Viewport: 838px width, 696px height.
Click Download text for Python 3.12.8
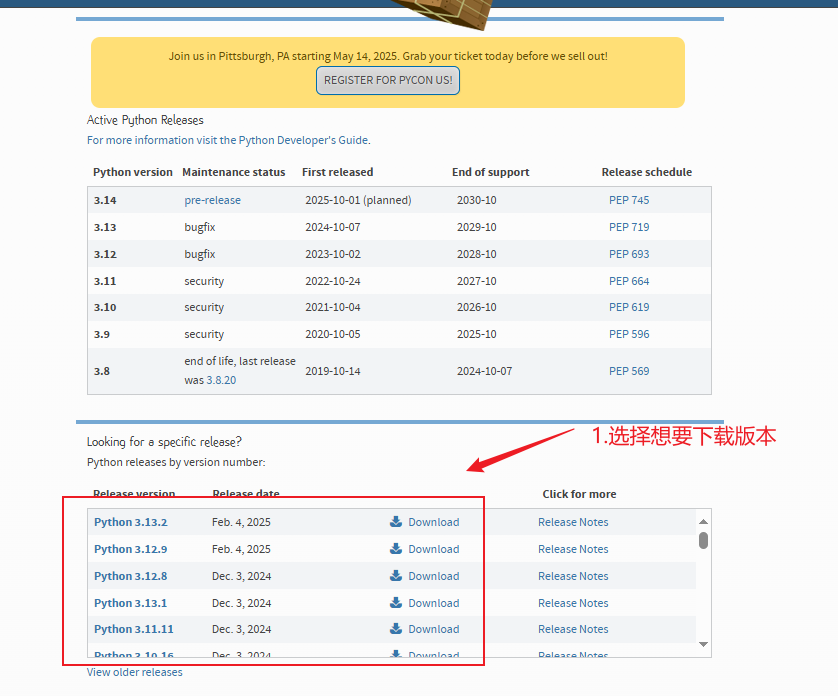(434, 576)
